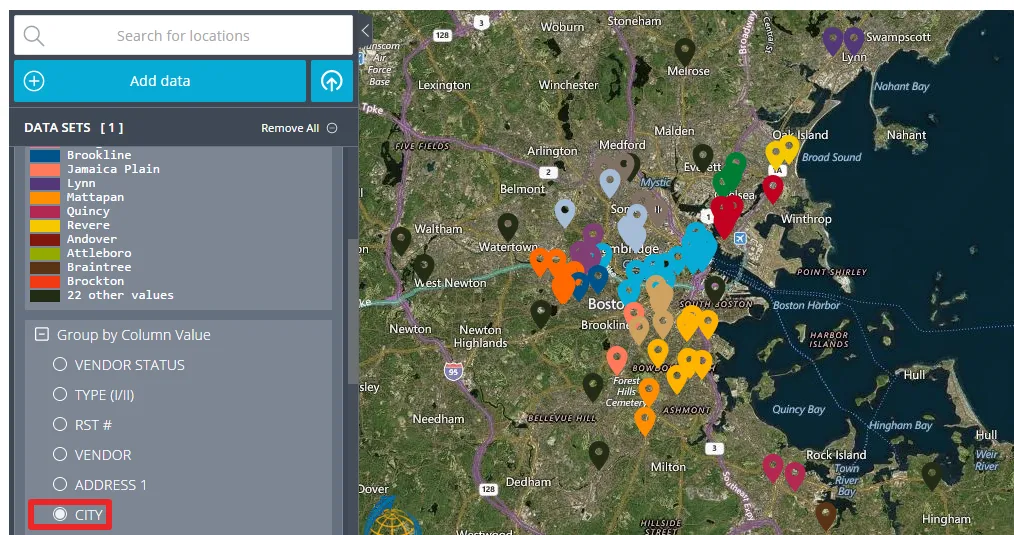Image resolution: width=1014 pixels, height=535 pixels.
Task: Click the Search for locations field
Action: (183, 36)
